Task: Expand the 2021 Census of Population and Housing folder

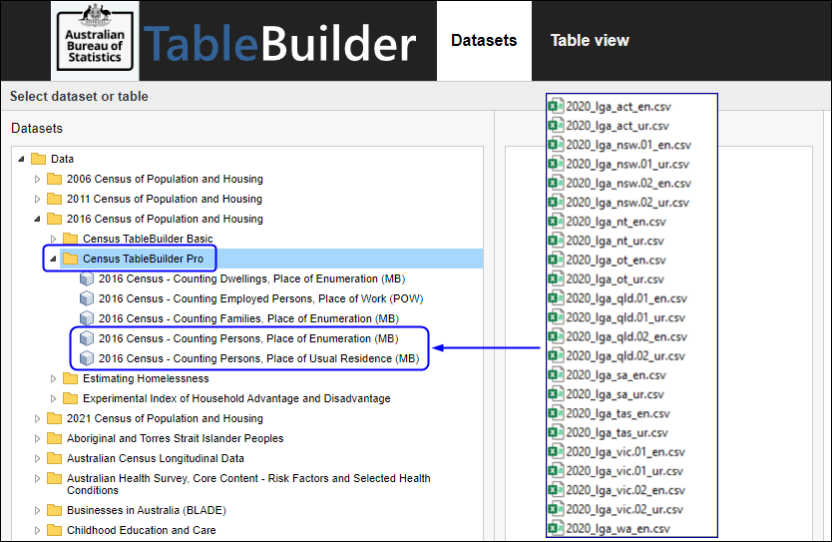Action: click(x=37, y=418)
